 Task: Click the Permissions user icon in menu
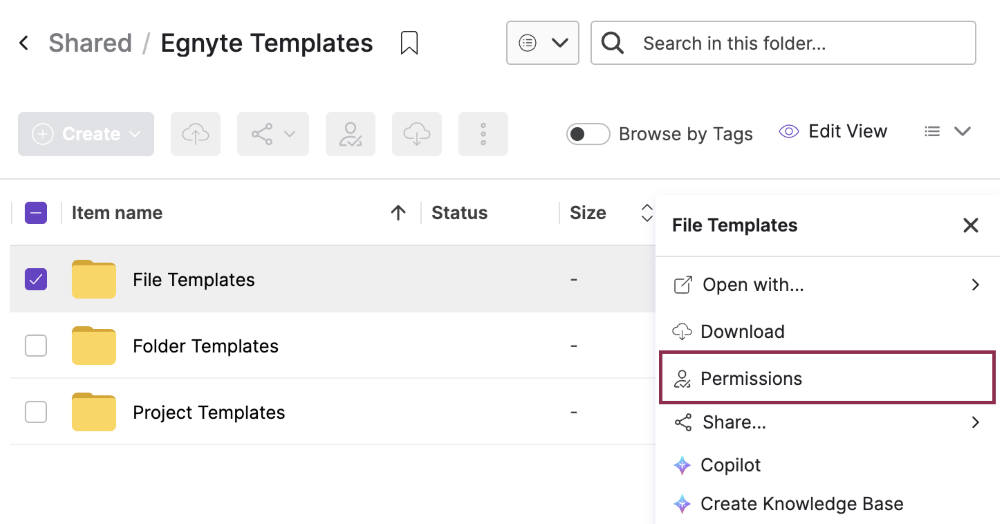(x=682, y=379)
